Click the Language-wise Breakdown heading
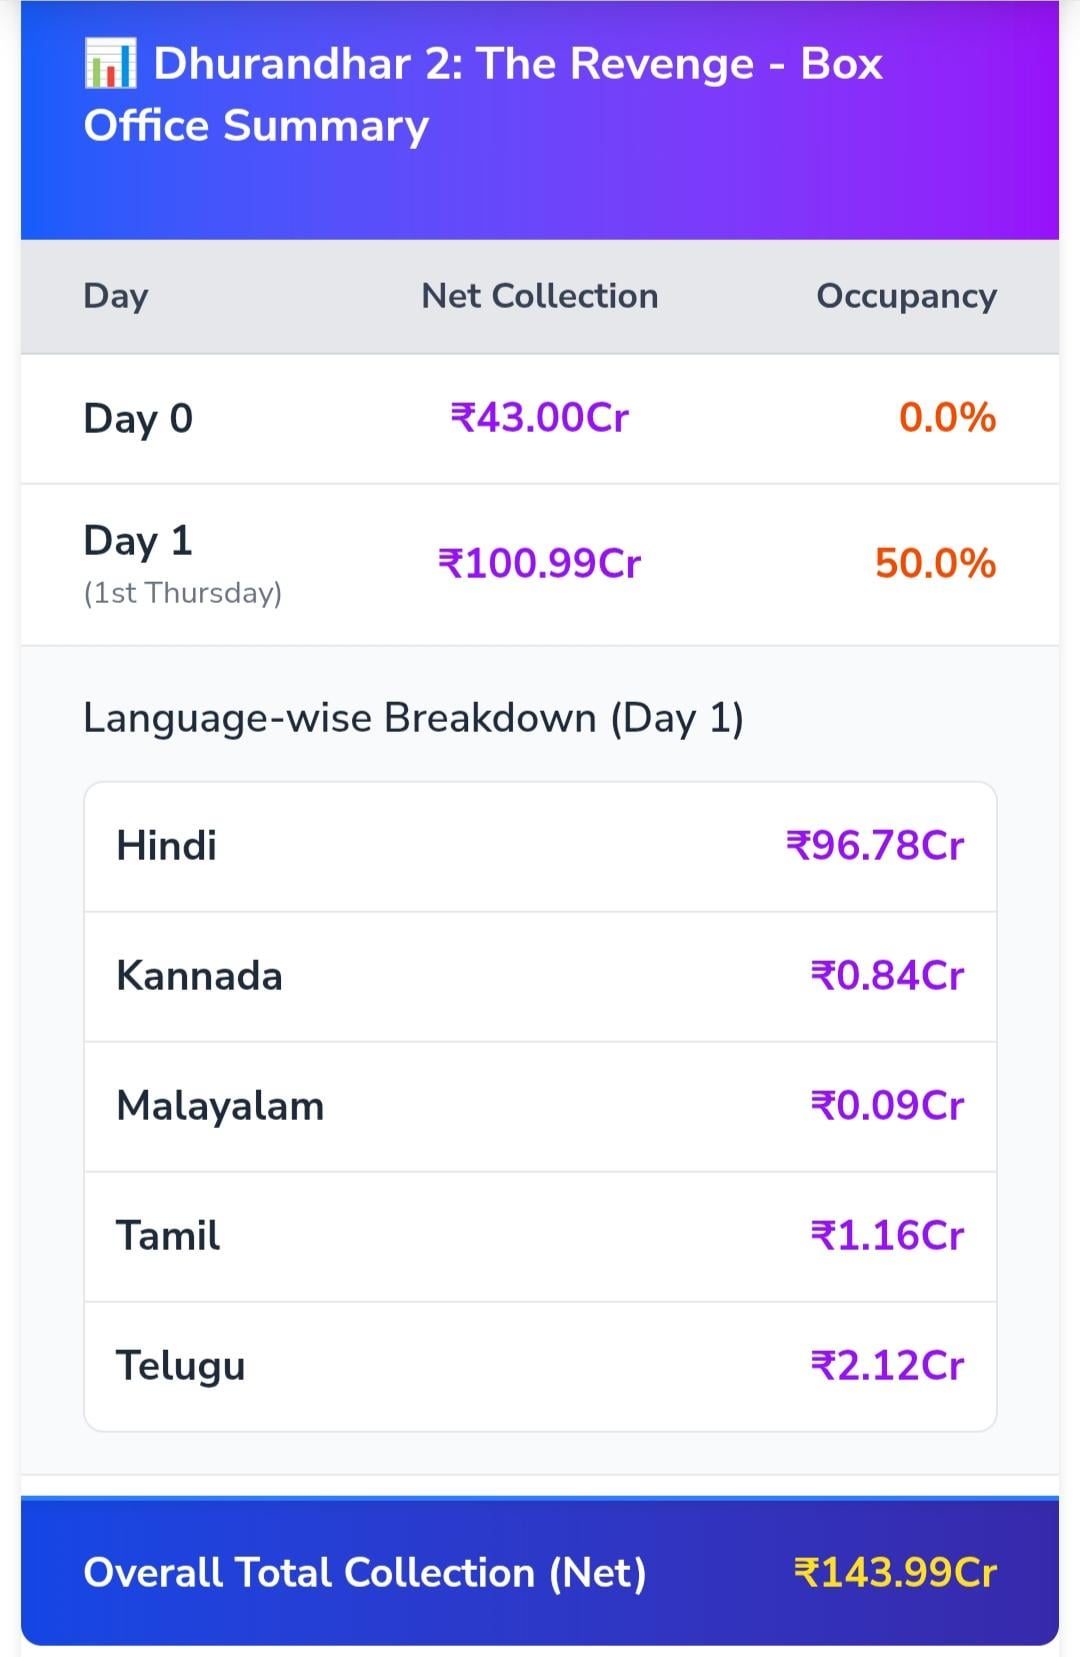The image size is (1080, 1657). 413,719
